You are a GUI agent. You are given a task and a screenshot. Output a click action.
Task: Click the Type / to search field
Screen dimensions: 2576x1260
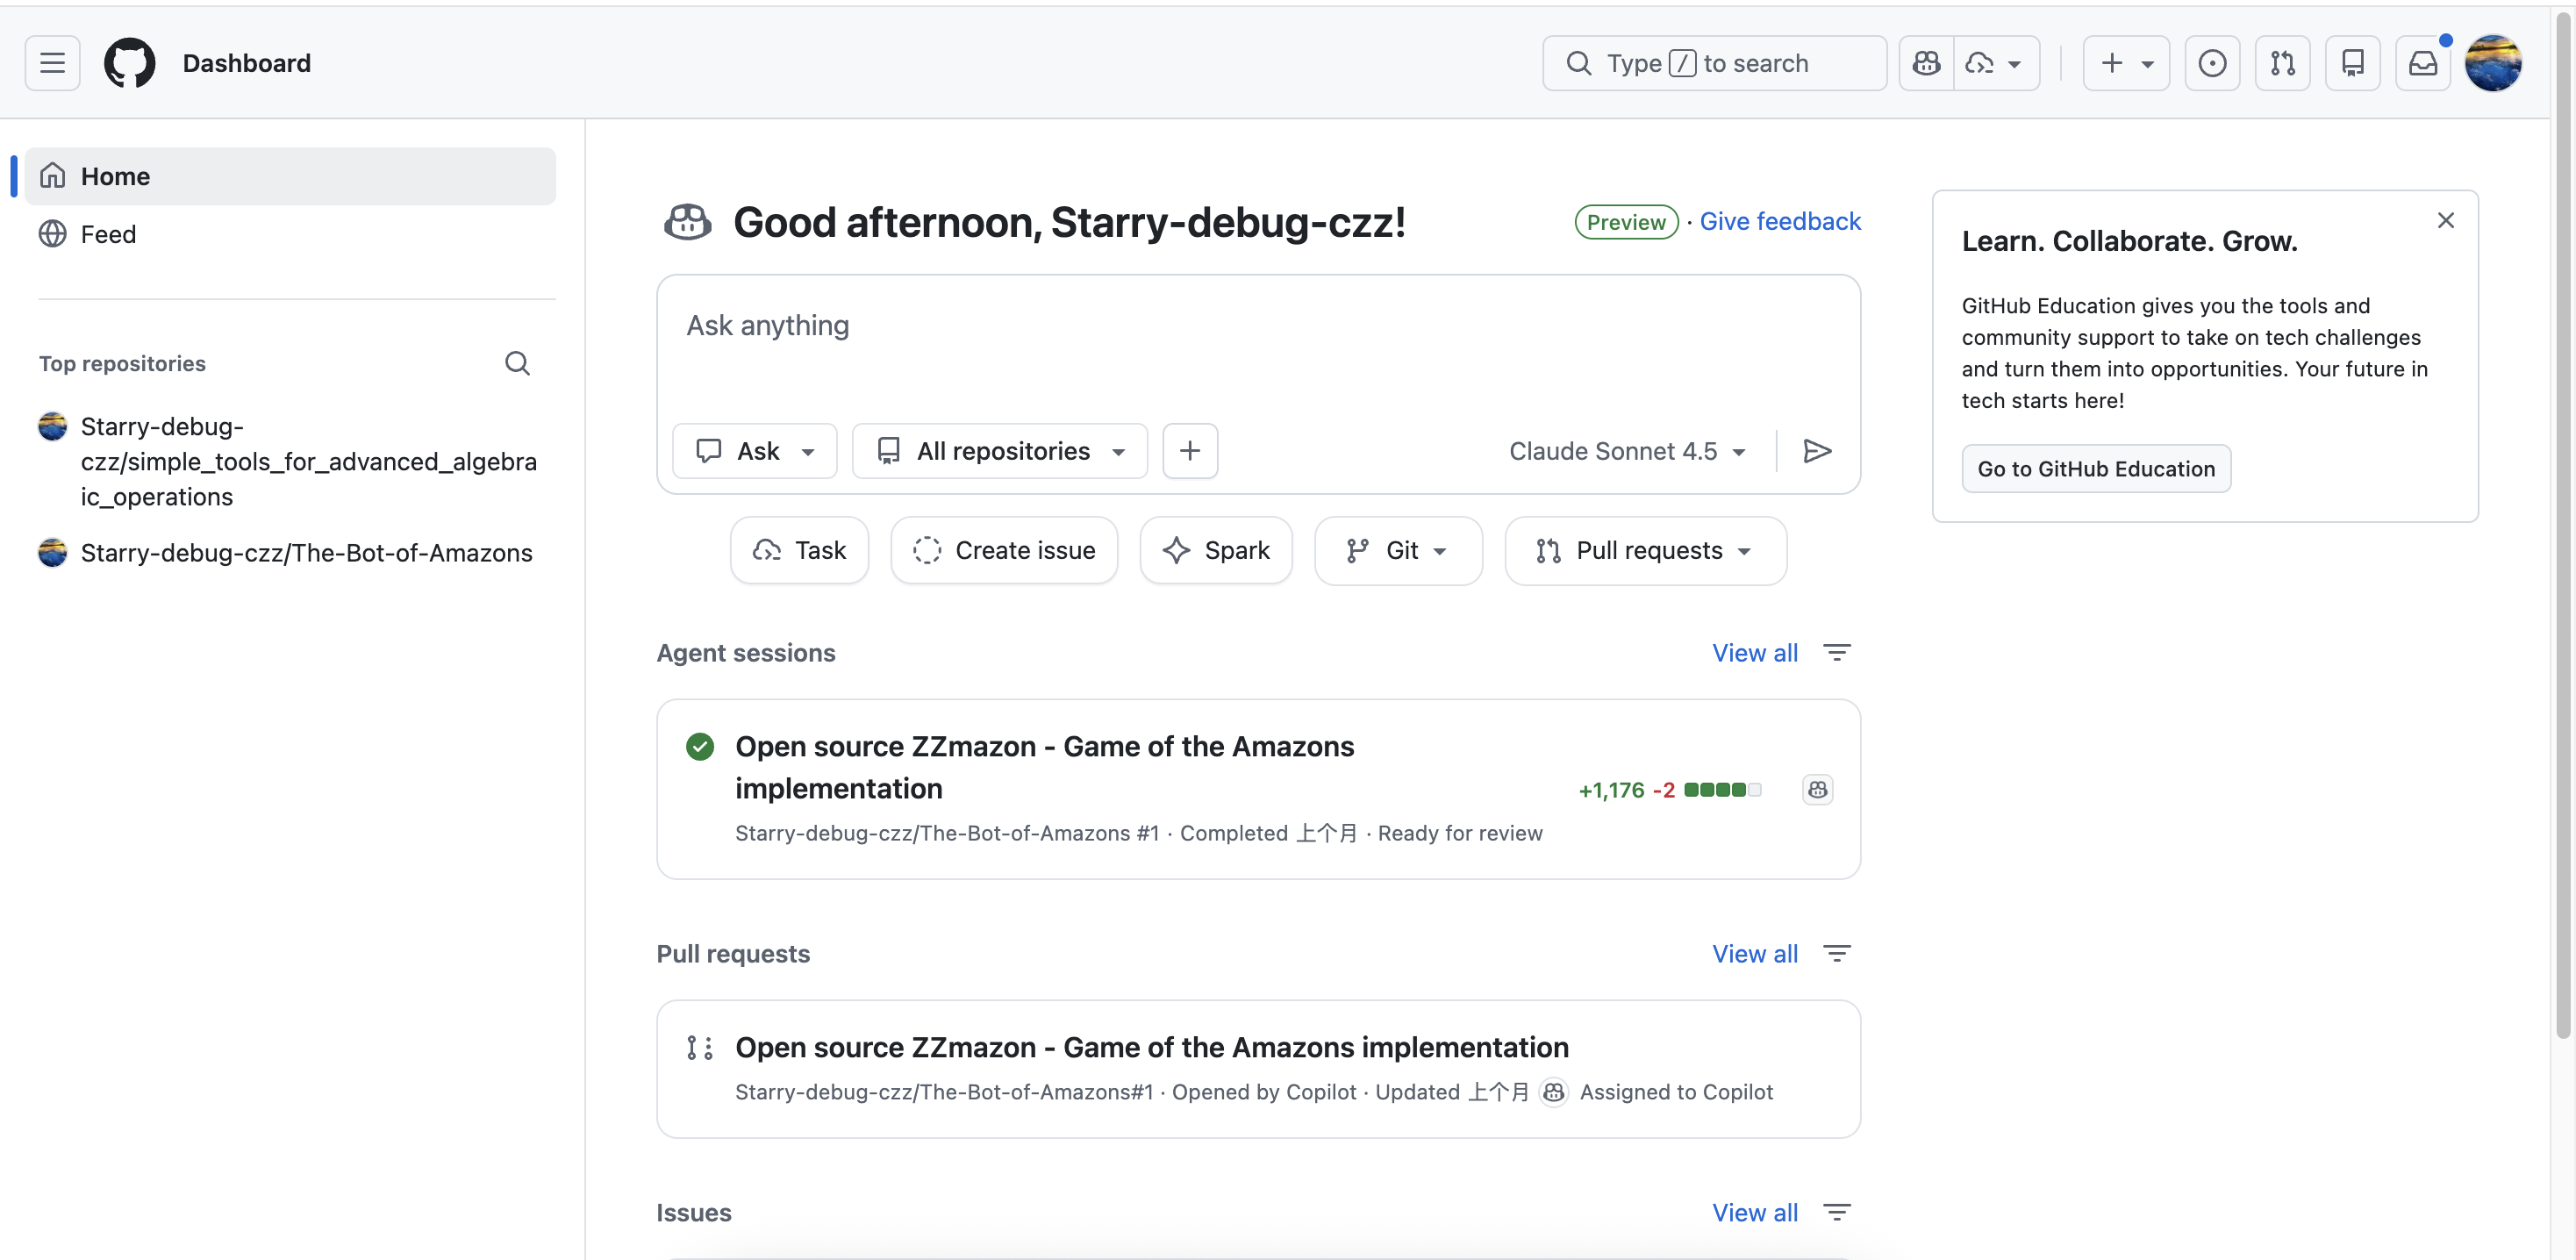click(1714, 63)
